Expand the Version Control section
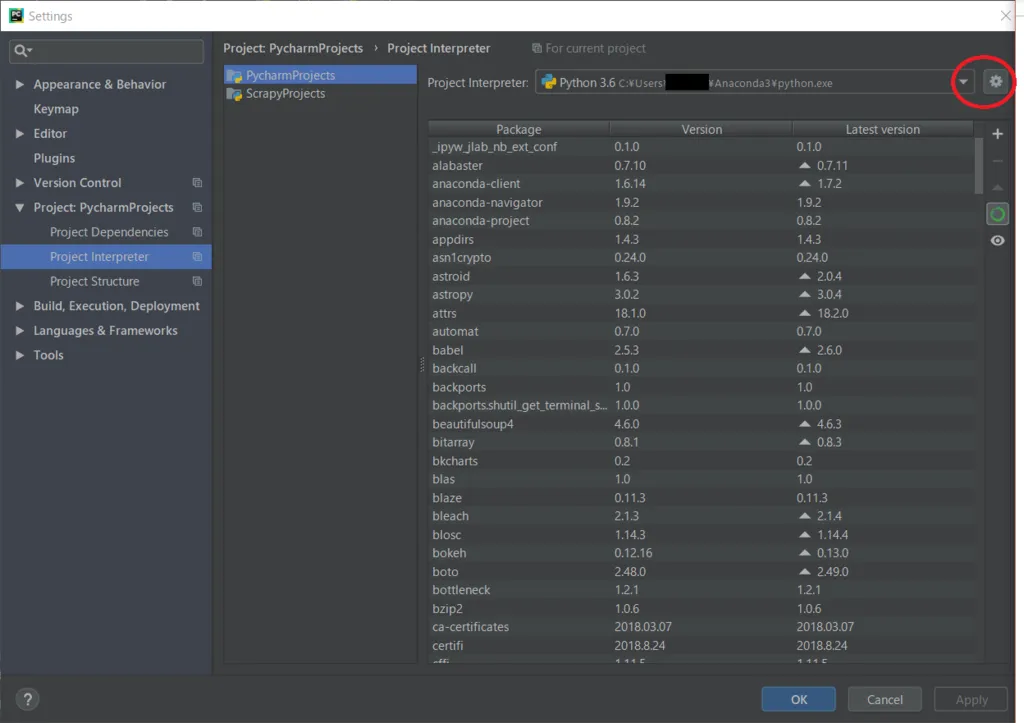The height and width of the screenshot is (723, 1024). click(x=20, y=183)
